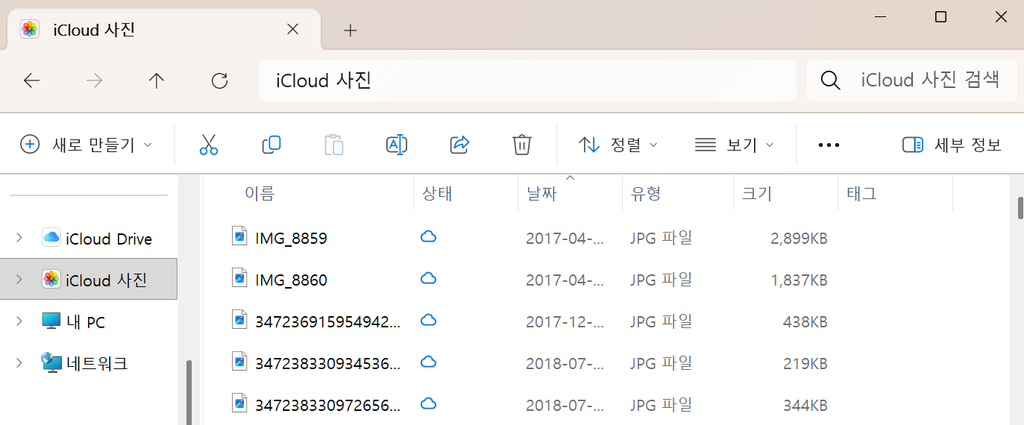1024x425 pixels.
Task: Go up one folder level arrow
Action: [x=156, y=81]
